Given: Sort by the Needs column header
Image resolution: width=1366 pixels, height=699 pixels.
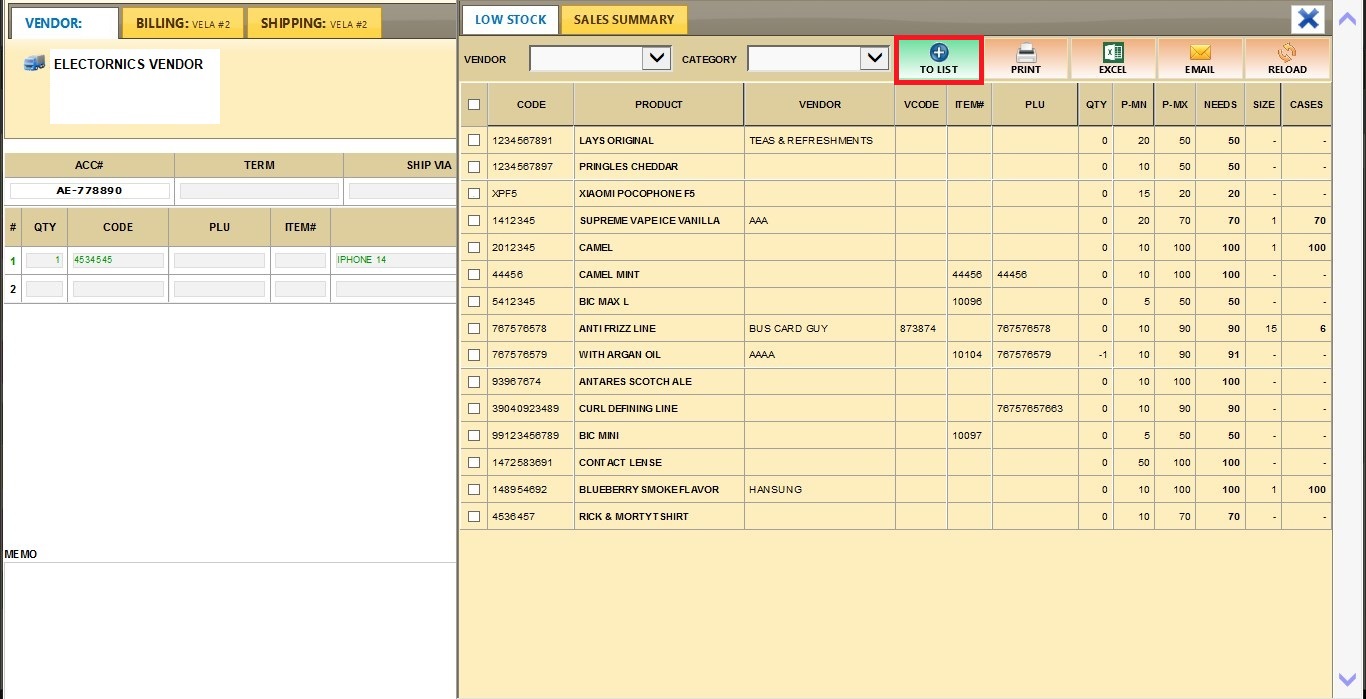Looking at the screenshot, I should pyautogui.click(x=1220, y=105).
